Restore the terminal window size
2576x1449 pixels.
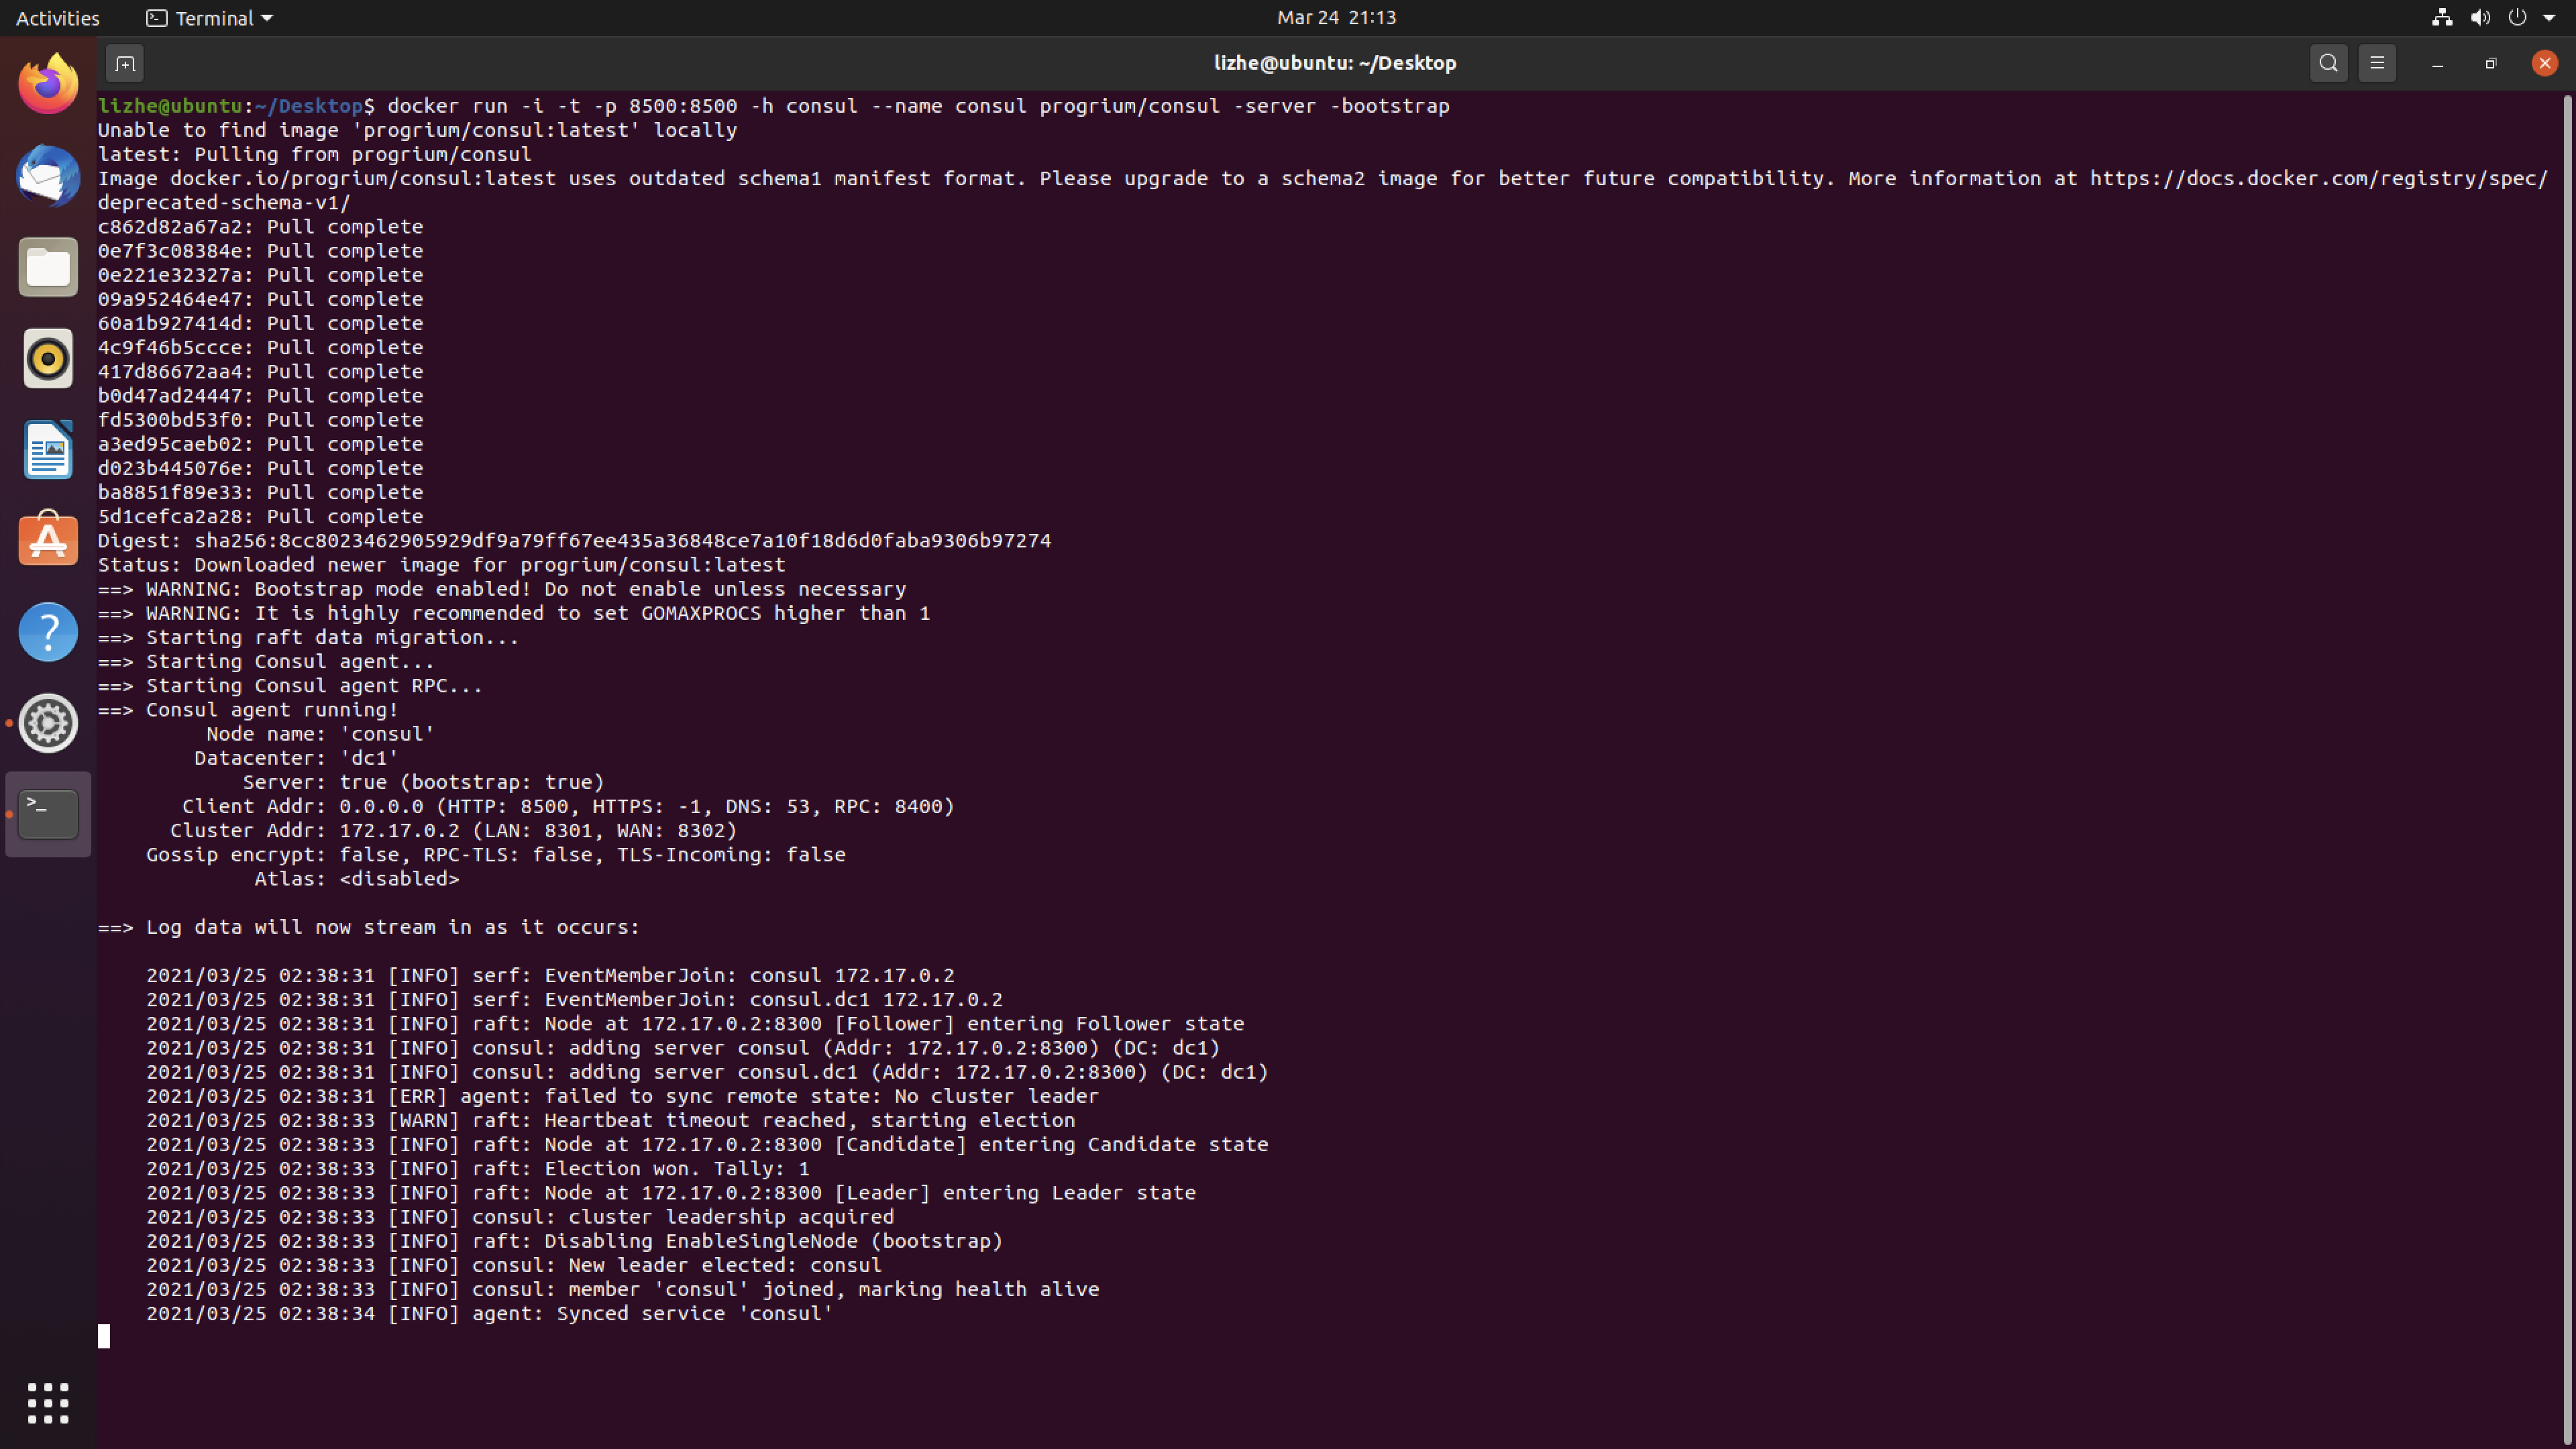2491,63
